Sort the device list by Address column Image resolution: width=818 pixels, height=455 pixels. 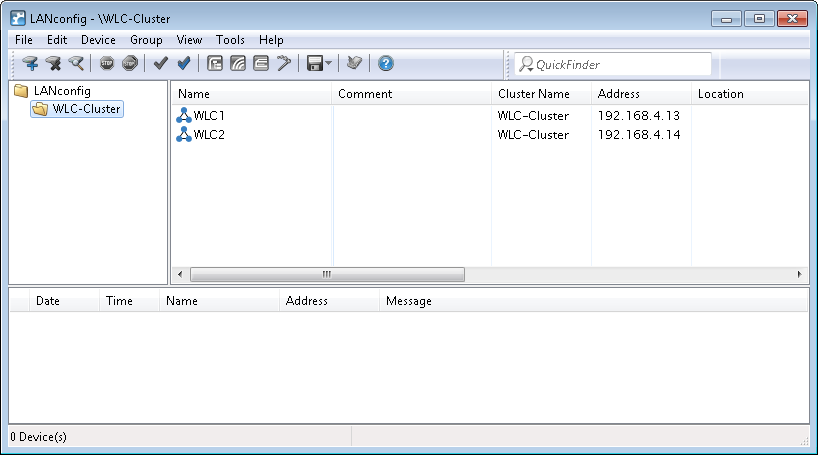[618, 94]
